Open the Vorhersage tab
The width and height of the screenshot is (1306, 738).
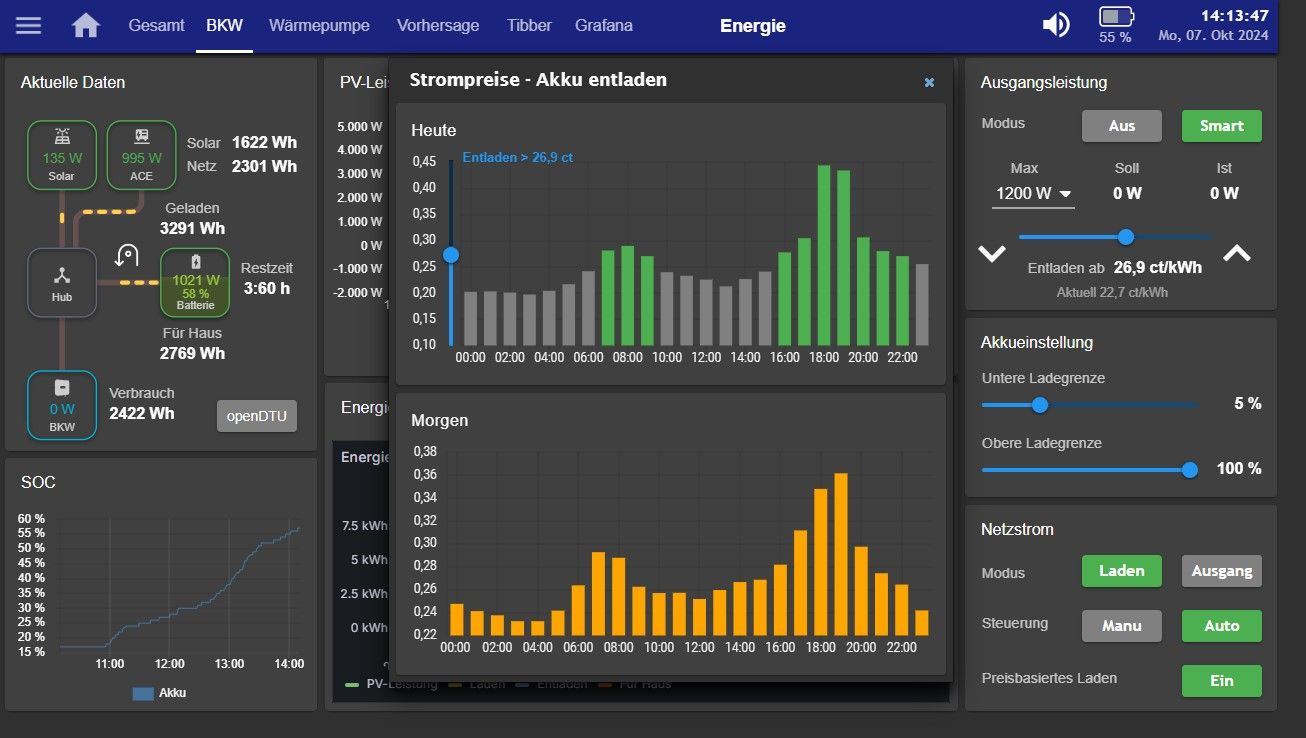coord(438,26)
